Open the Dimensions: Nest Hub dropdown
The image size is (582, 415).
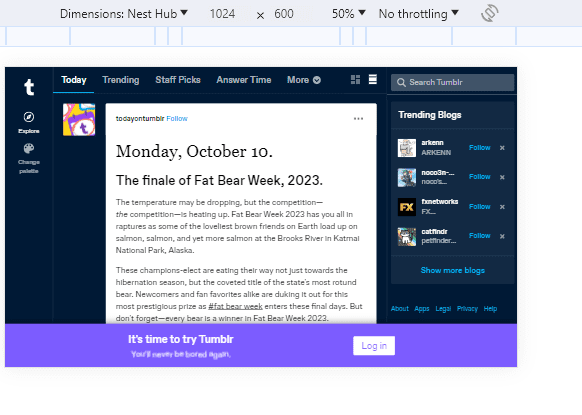pos(124,14)
